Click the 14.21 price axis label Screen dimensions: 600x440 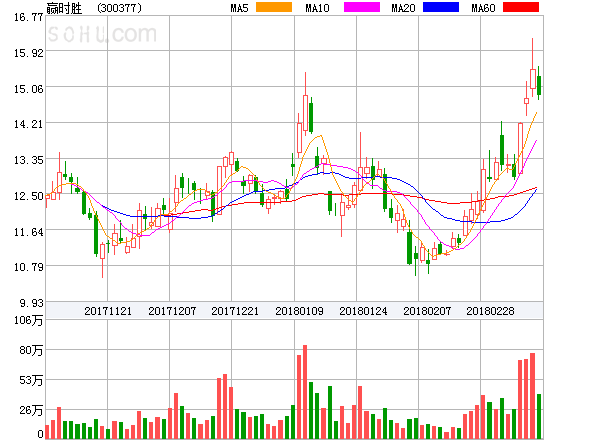point(28,124)
